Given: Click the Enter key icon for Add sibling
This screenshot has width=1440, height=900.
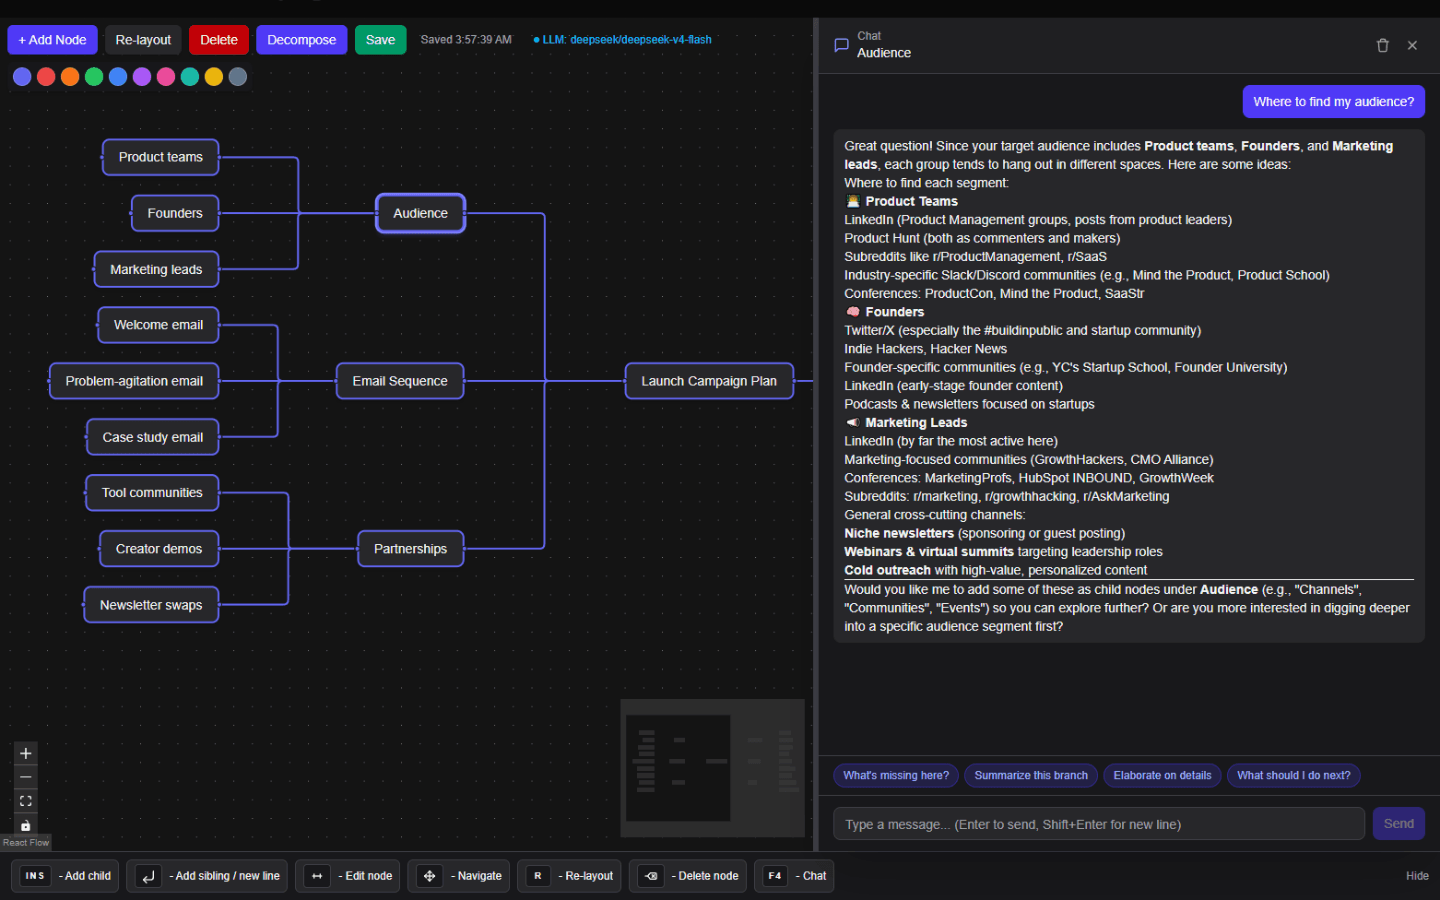Looking at the screenshot, I should 148,876.
